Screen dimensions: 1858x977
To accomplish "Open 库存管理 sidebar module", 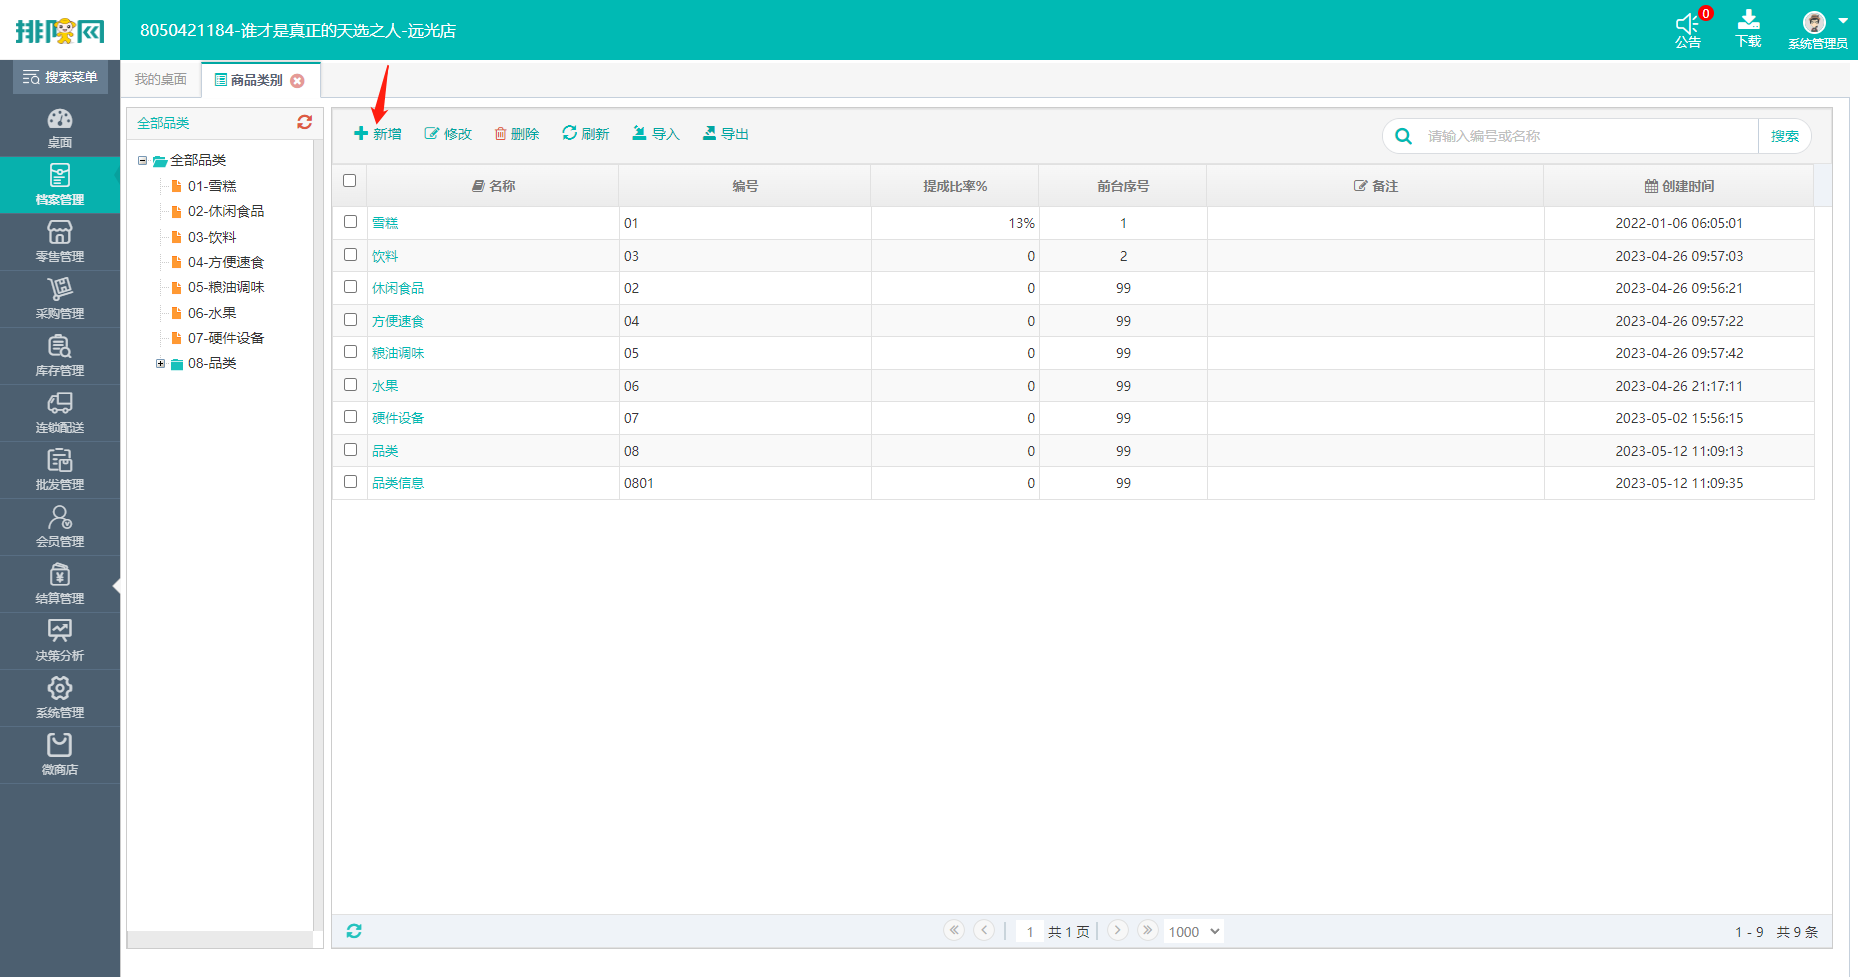I will (60, 356).
